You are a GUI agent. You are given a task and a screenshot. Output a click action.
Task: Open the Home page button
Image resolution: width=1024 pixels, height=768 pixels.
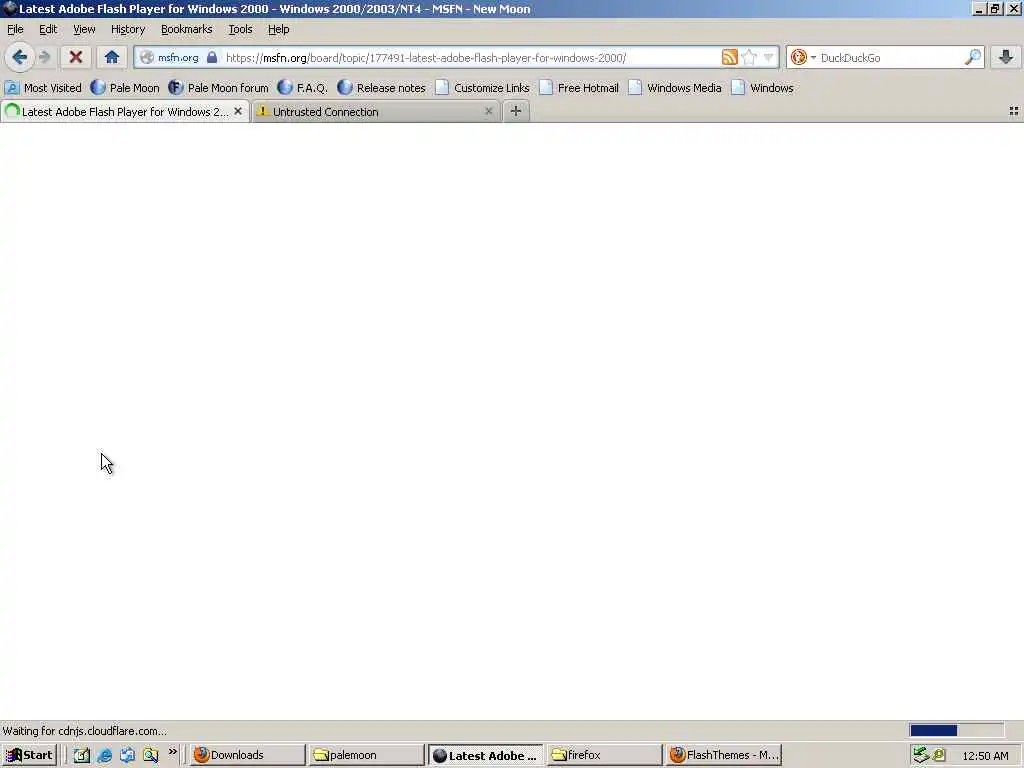[x=112, y=57]
